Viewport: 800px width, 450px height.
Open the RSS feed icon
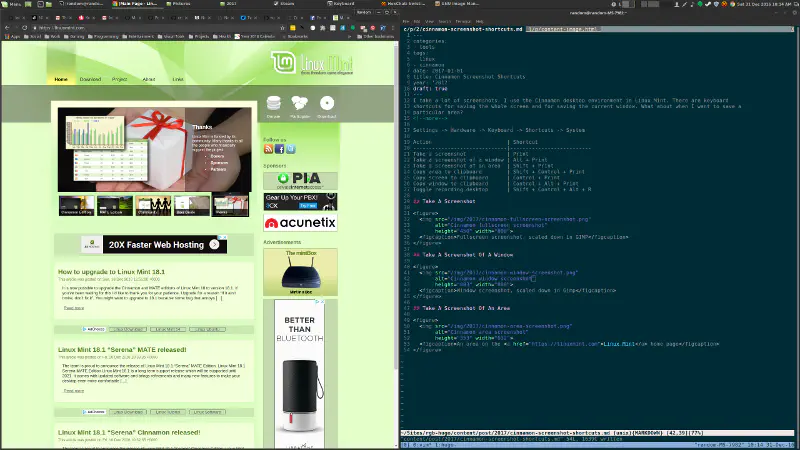coord(268,149)
